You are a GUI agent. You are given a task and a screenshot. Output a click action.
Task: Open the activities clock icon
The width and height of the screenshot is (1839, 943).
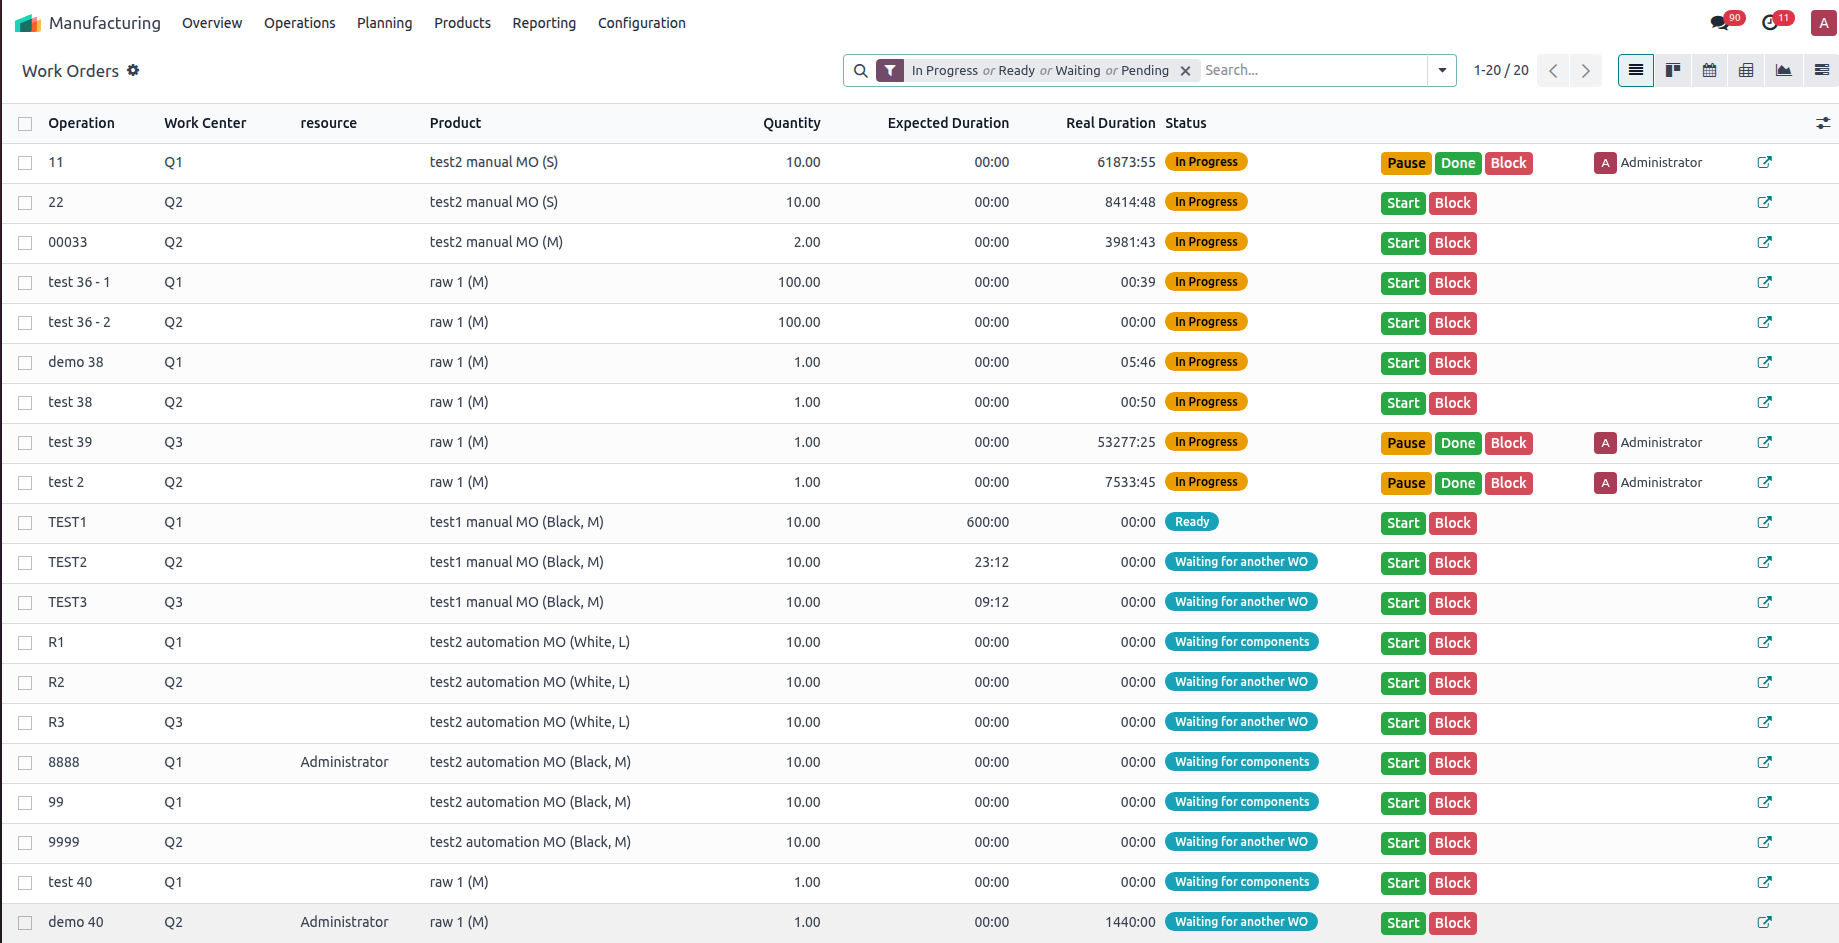(x=1770, y=23)
